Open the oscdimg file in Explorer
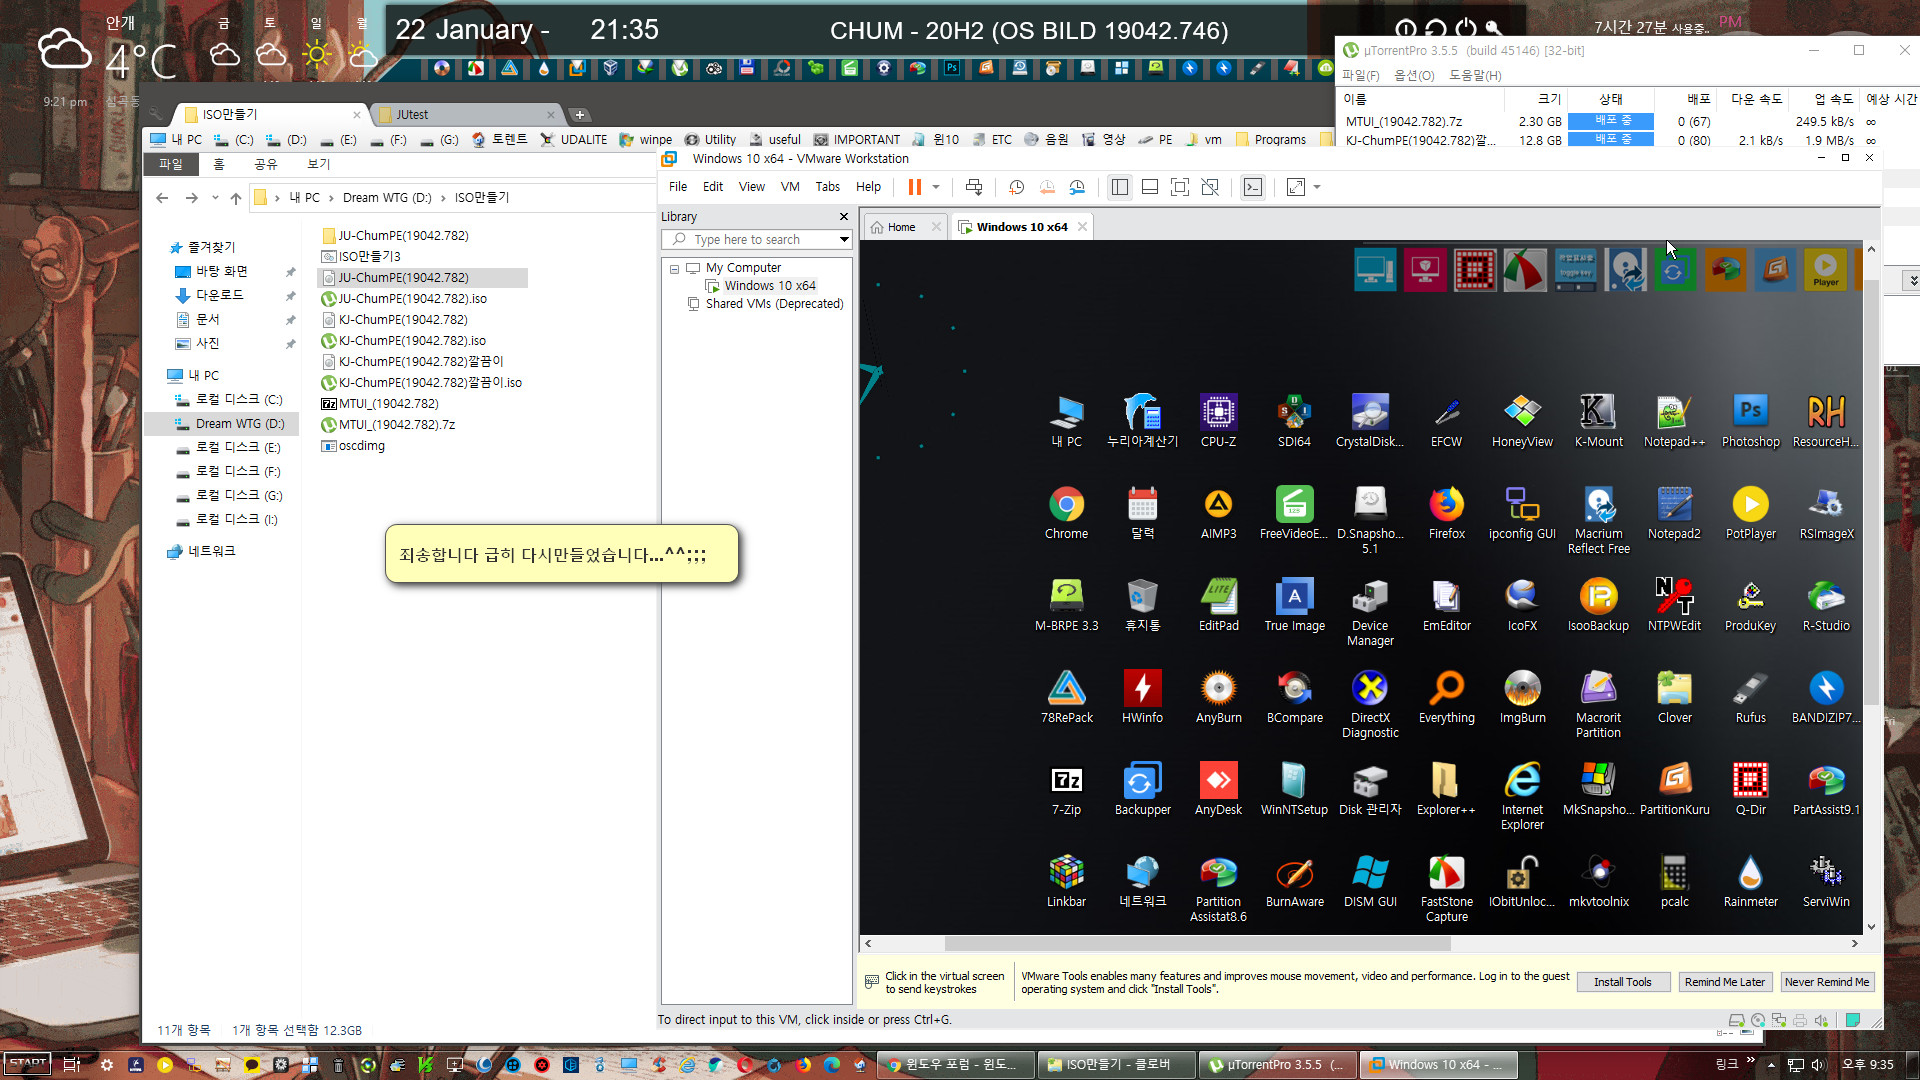Viewport: 1920px width, 1080px height. pos(361,446)
